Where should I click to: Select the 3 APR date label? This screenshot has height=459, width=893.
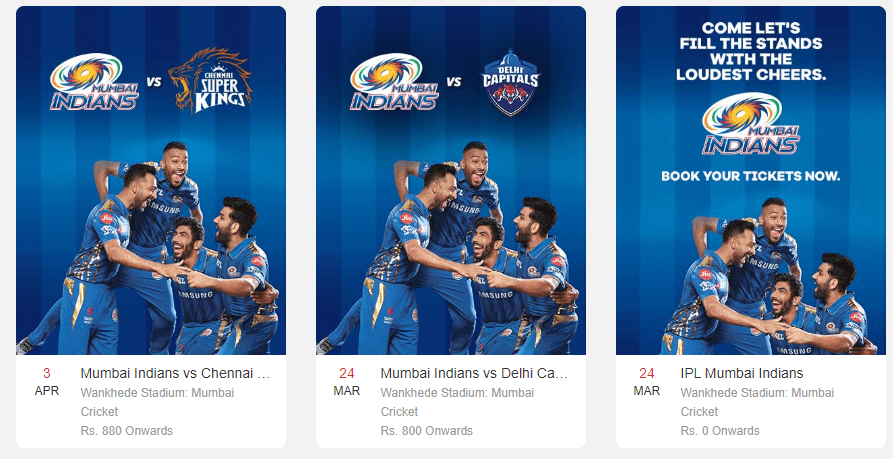(47, 382)
